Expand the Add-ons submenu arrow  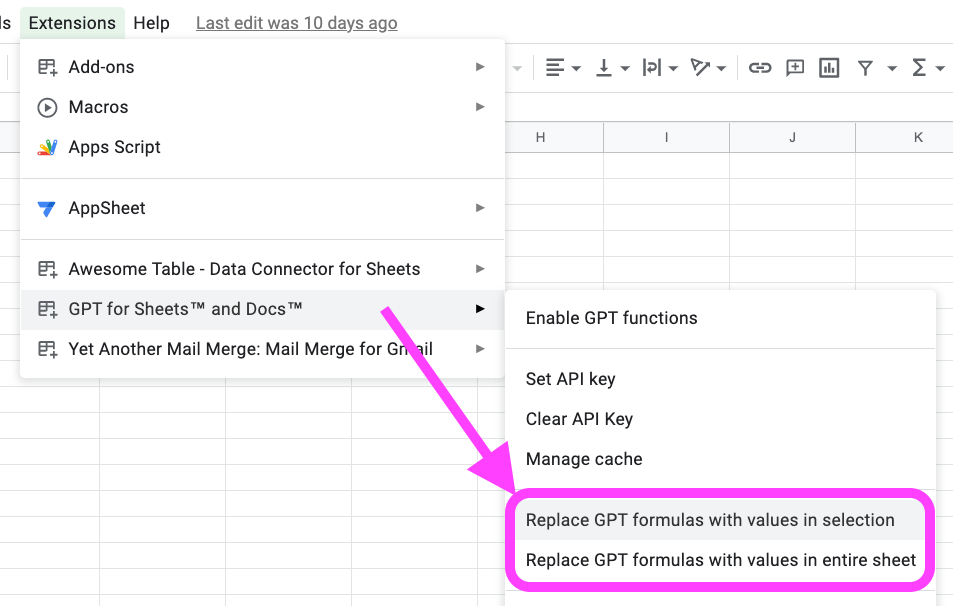coord(480,67)
